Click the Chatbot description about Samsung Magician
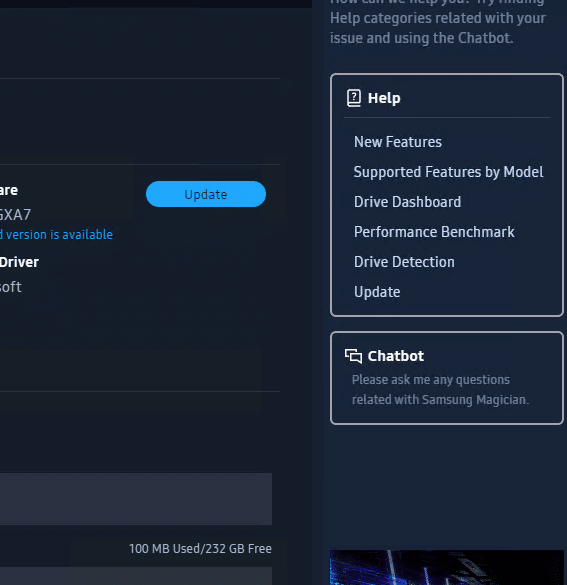Screen dimensions: 567x585 click(x=440, y=390)
